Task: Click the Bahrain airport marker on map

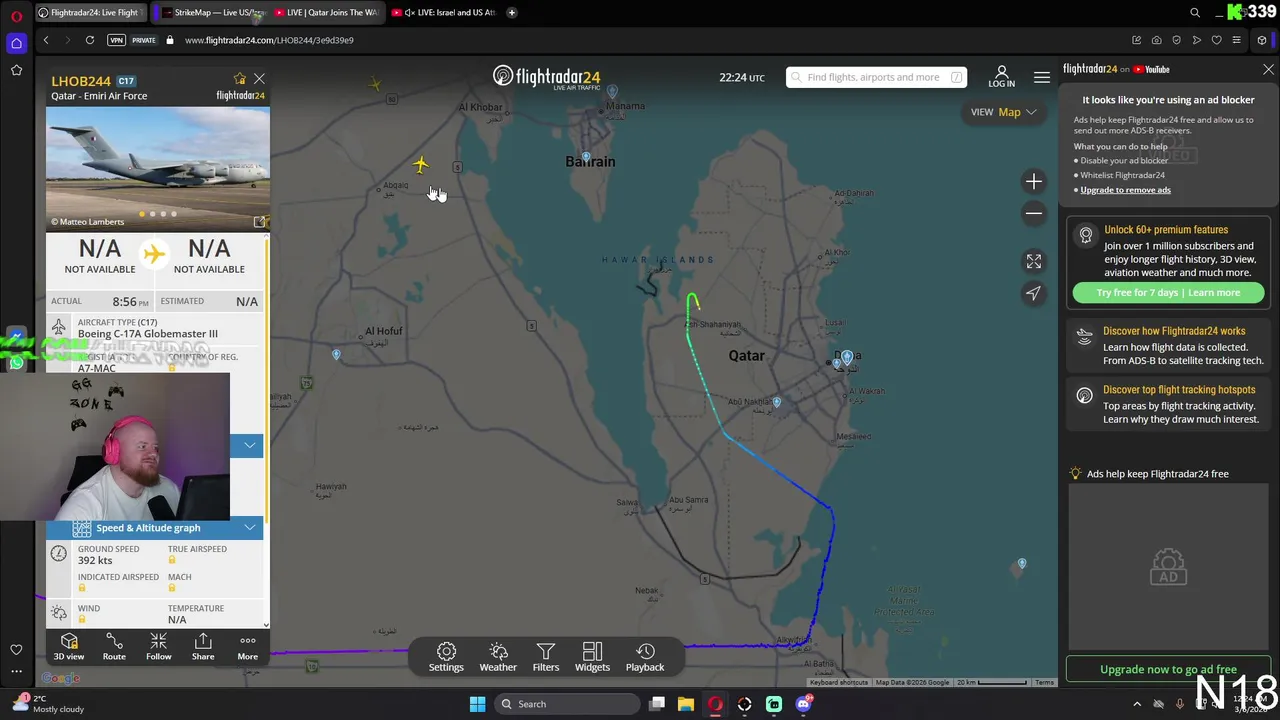Action: [586, 158]
